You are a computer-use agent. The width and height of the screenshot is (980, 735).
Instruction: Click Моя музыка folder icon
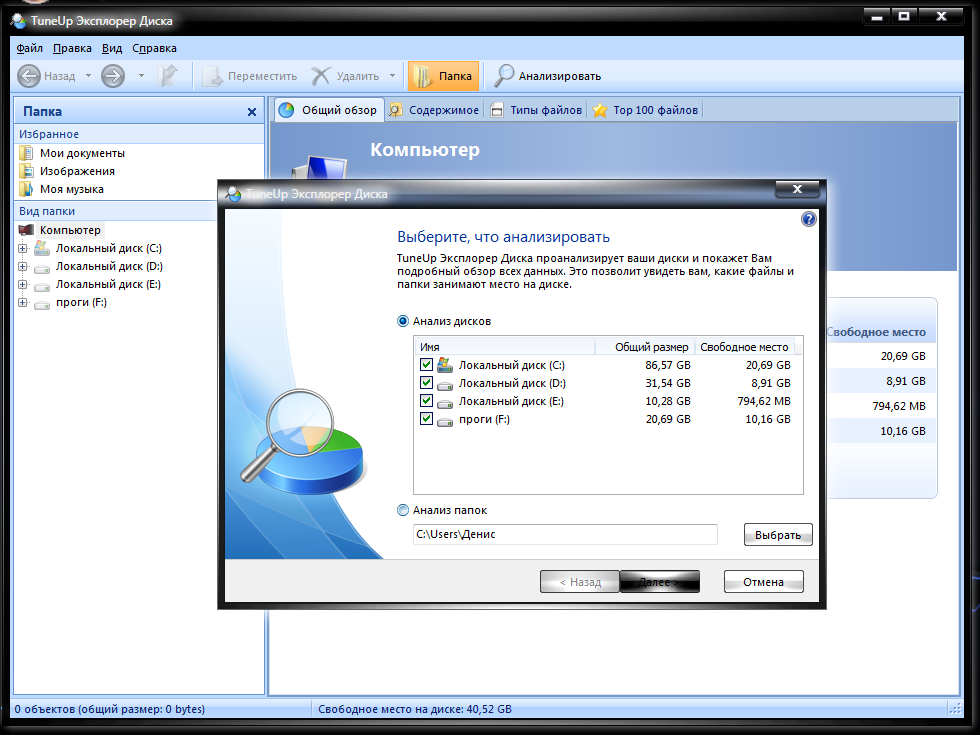click(x=26, y=189)
